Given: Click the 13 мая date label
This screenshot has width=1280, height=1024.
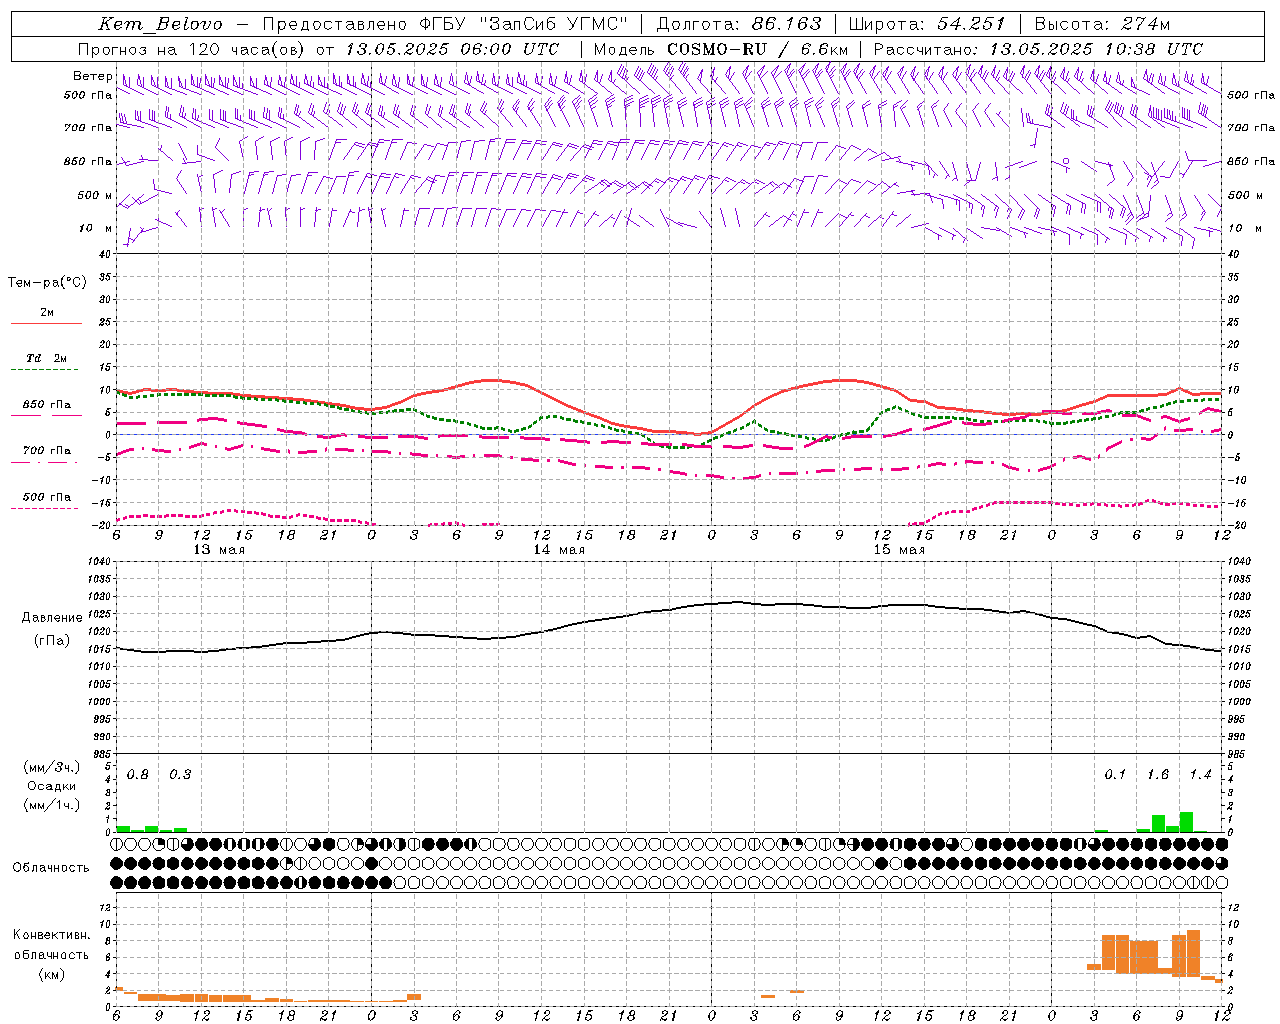Looking at the screenshot, I should click(219, 550).
